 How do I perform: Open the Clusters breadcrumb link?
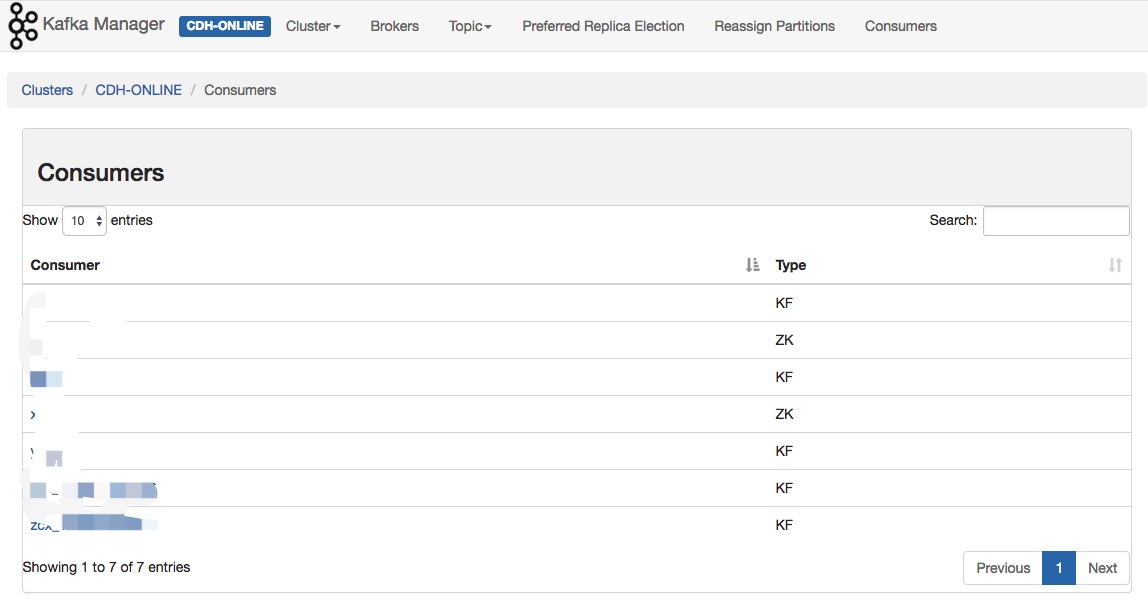(x=47, y=90)
